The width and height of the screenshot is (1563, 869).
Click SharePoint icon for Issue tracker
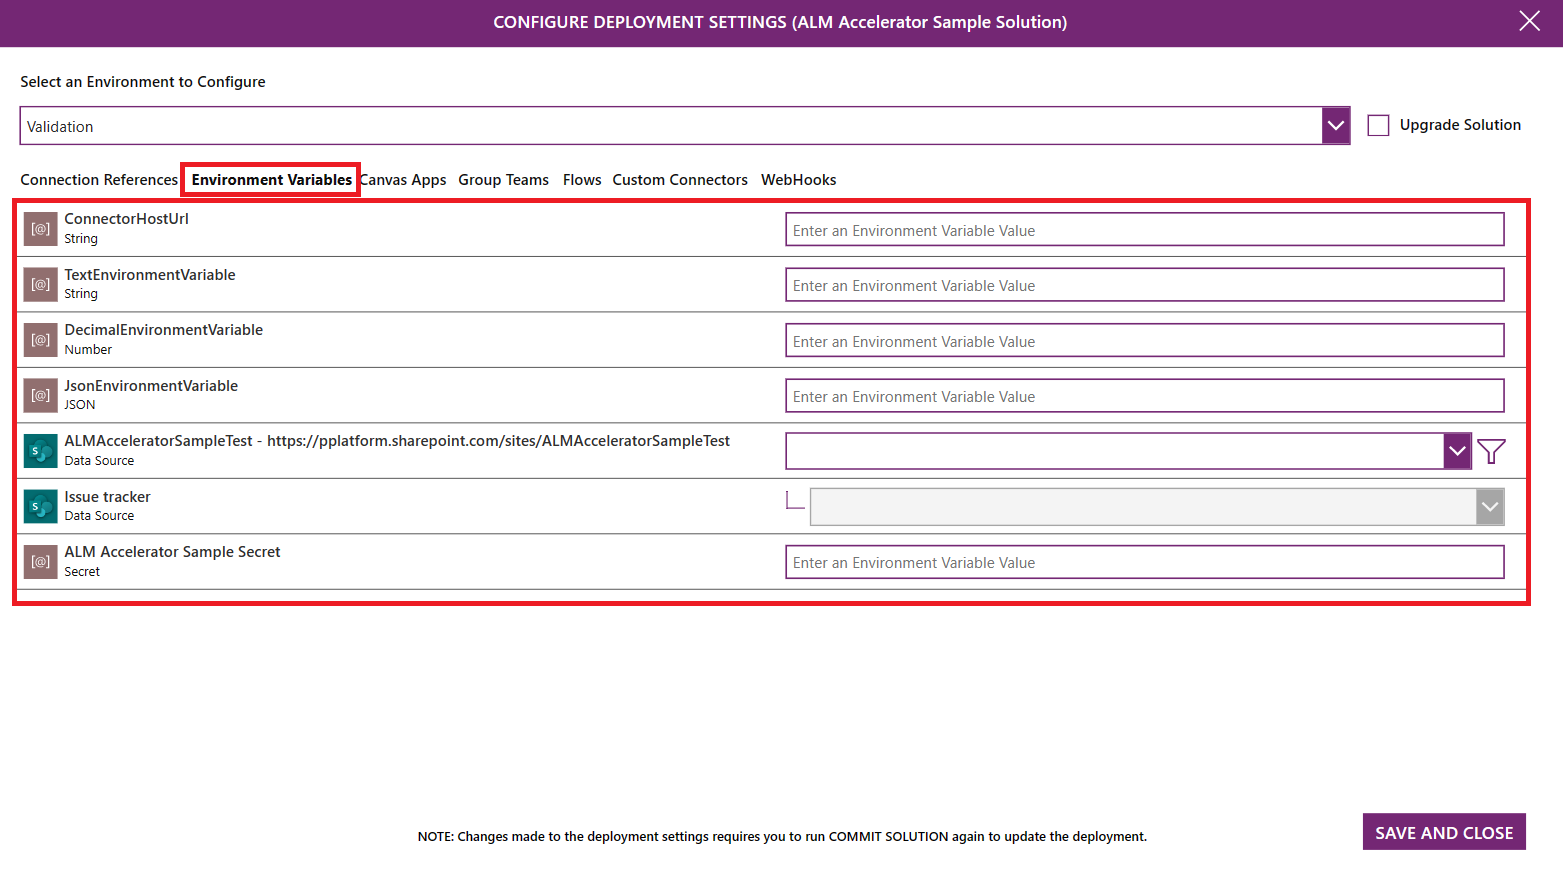pyautogui.click(x=41, y=507)
